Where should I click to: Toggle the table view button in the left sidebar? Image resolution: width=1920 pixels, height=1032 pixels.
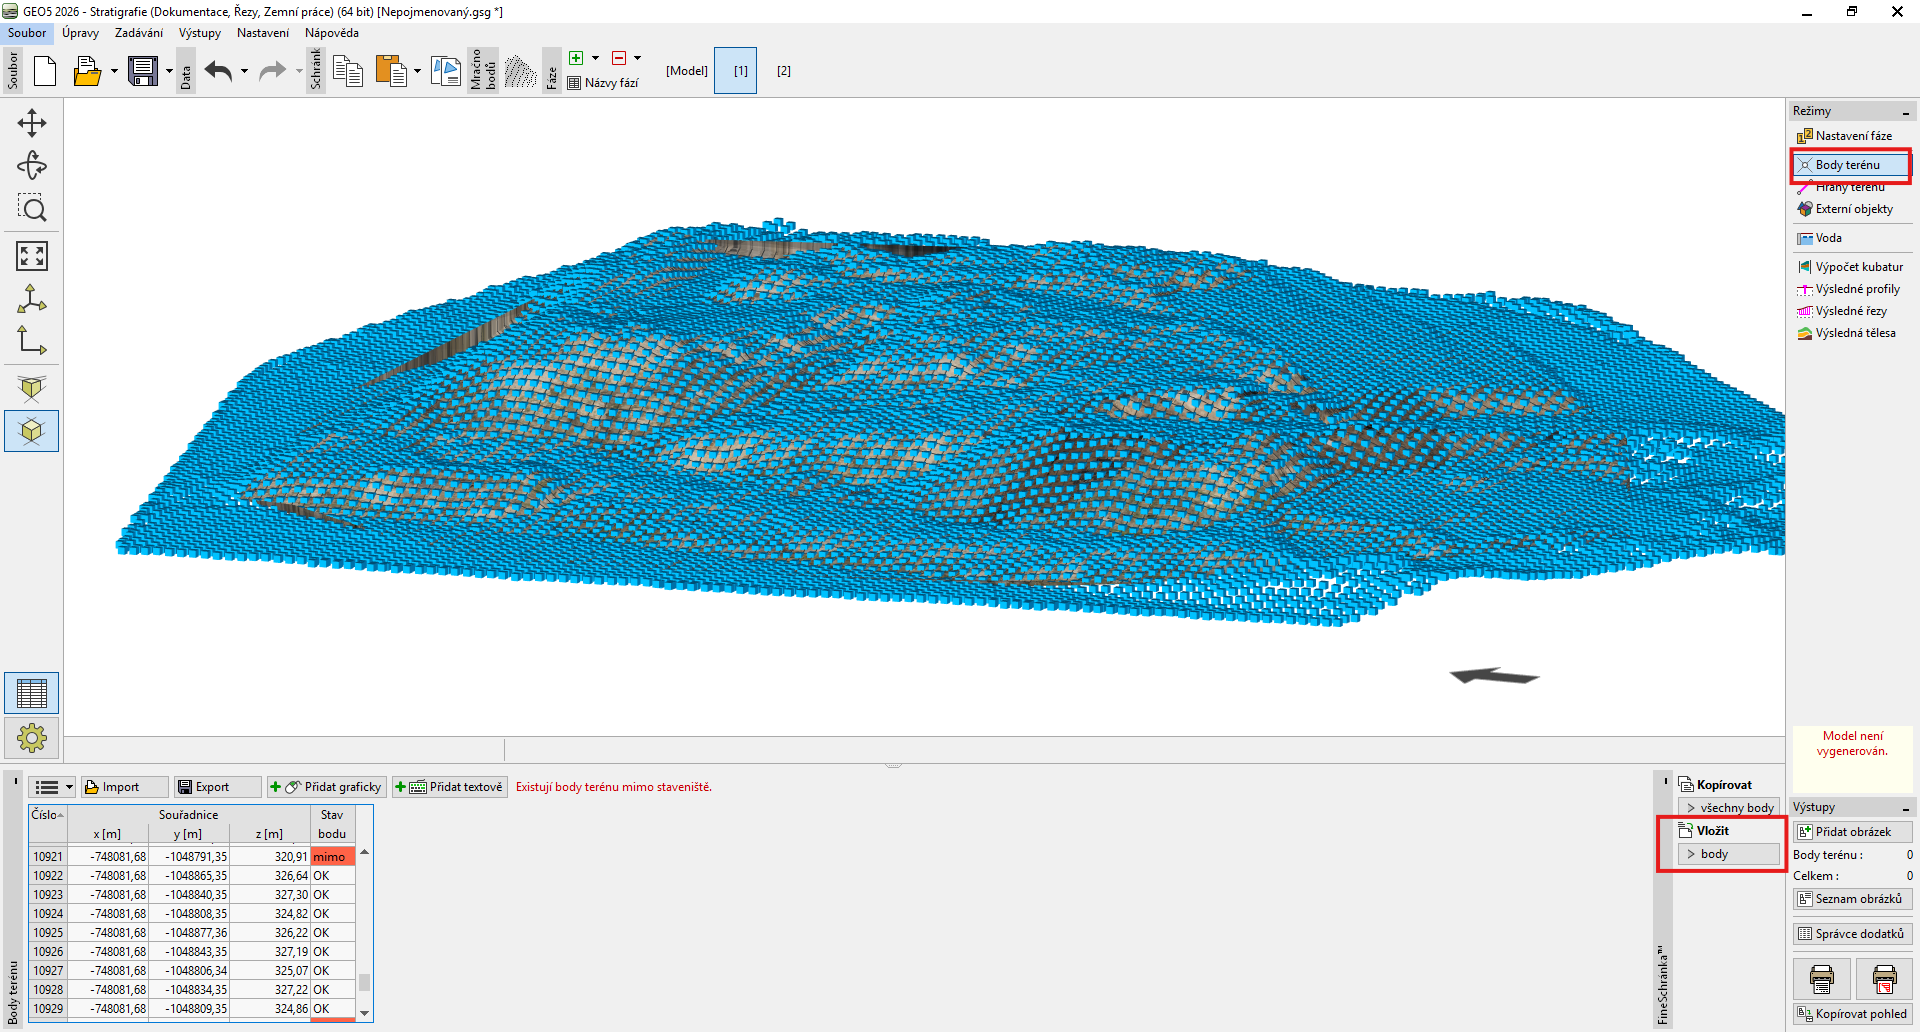coord(32,693)
